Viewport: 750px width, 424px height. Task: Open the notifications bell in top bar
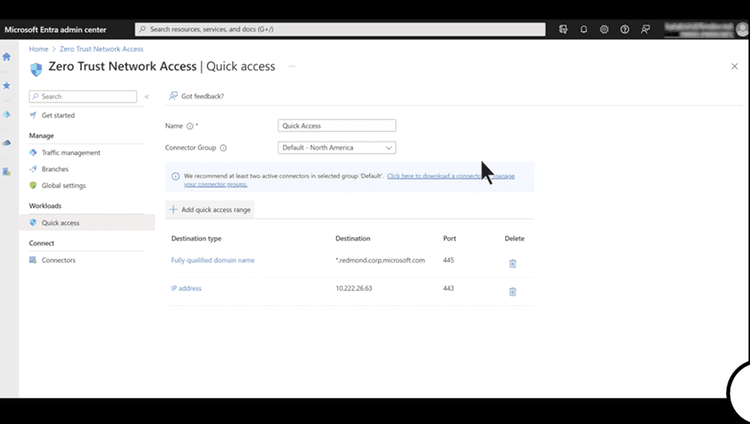pos(584,30)
